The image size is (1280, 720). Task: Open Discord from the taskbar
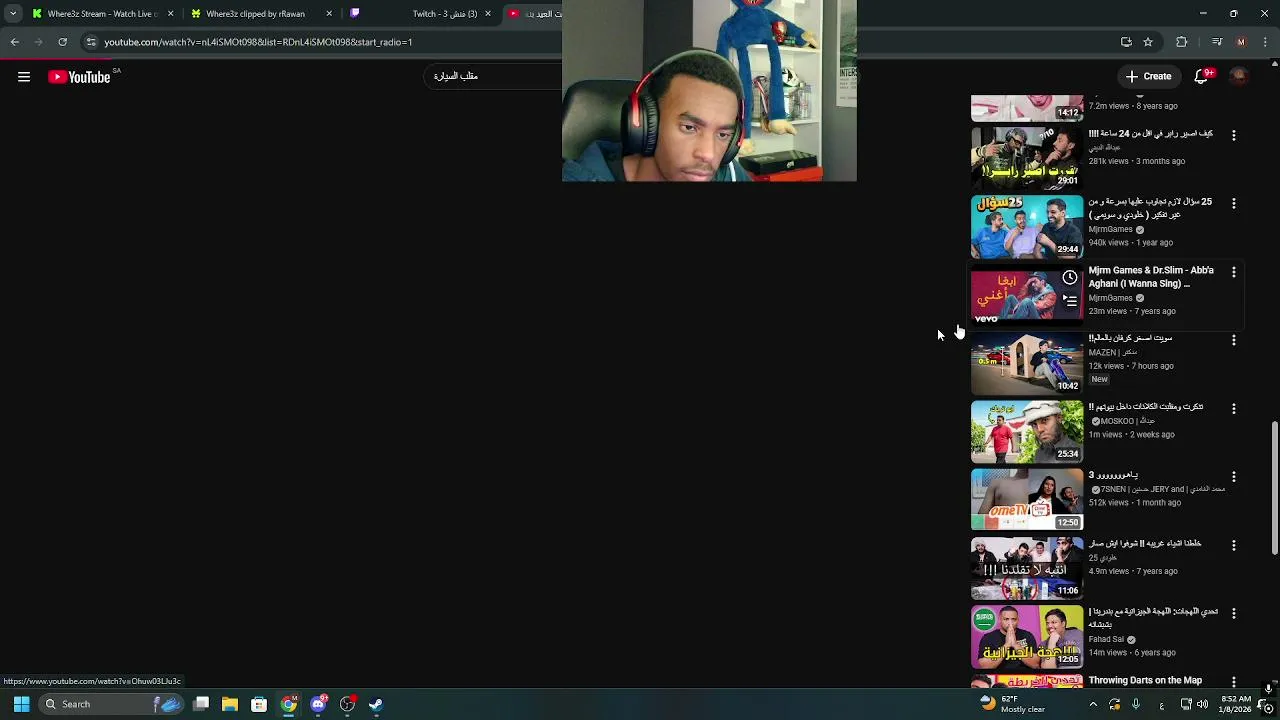(x=318, y=704)
